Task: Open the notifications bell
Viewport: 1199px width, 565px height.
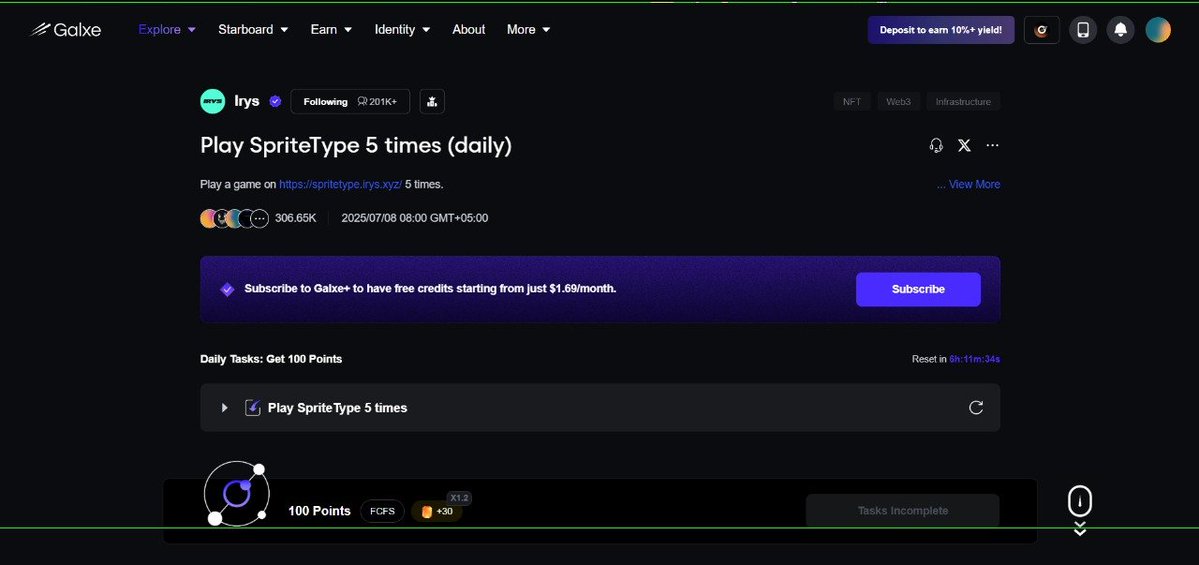Action: (x=1120, y=30)
